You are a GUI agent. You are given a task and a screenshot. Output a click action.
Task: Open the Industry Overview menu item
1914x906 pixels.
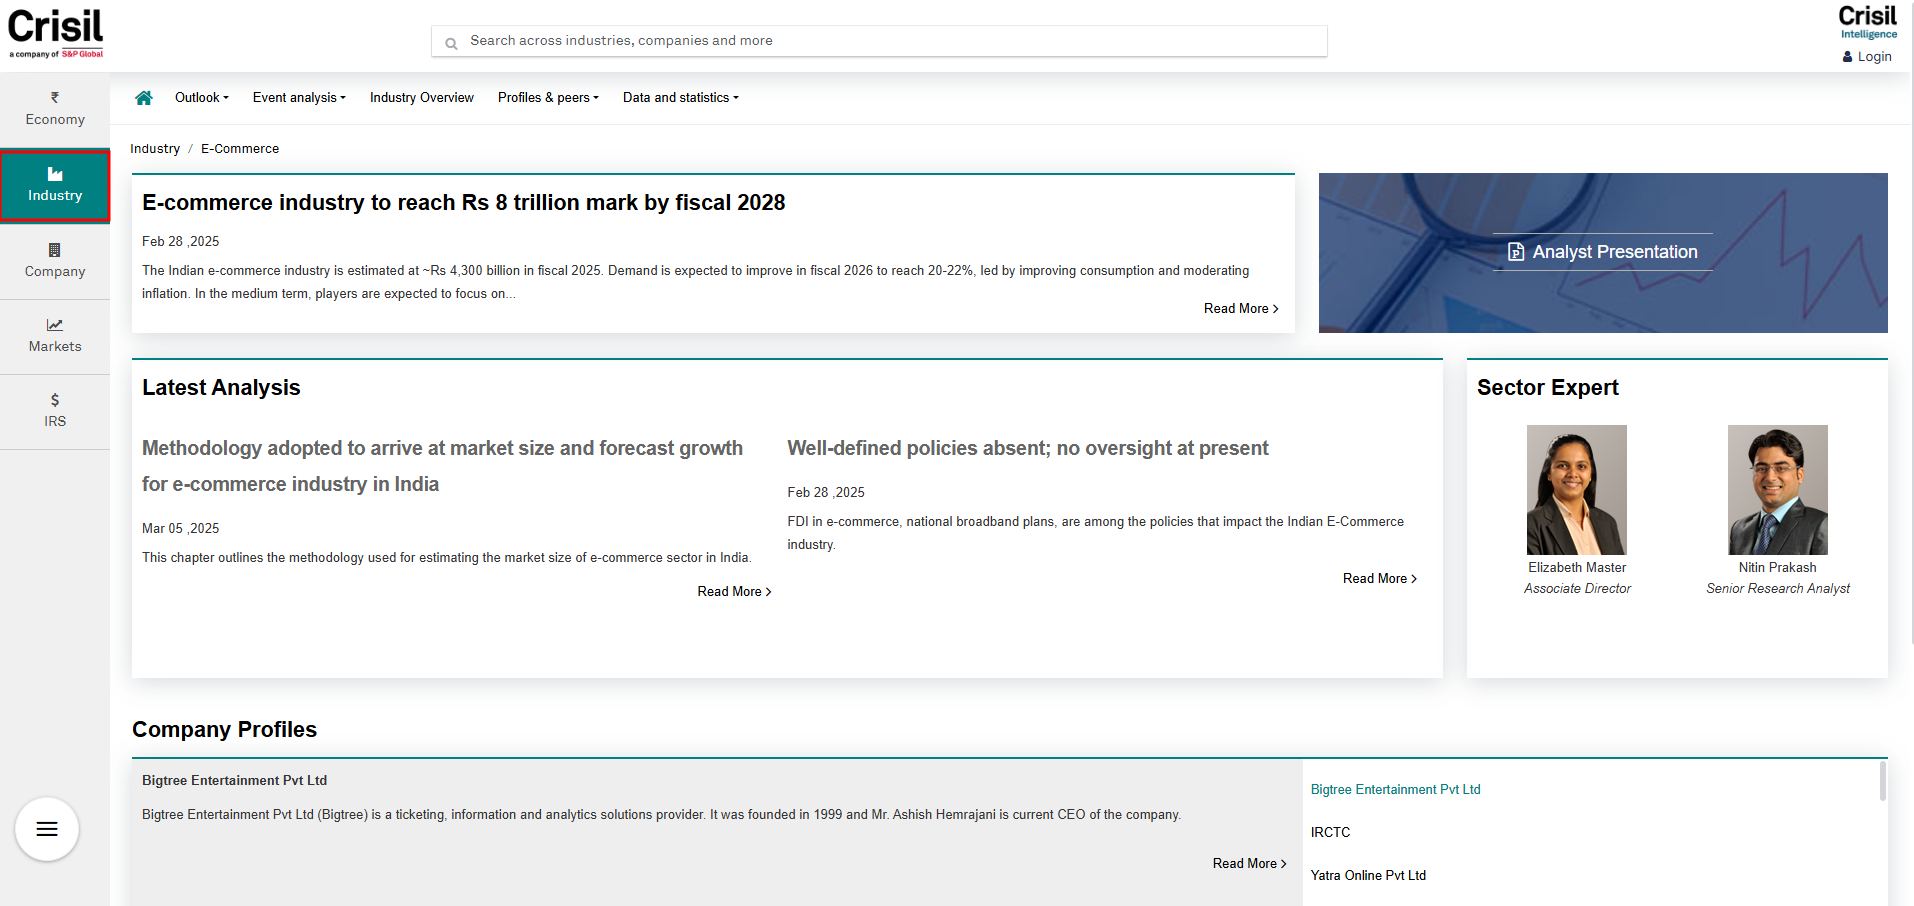pos(422,98)
